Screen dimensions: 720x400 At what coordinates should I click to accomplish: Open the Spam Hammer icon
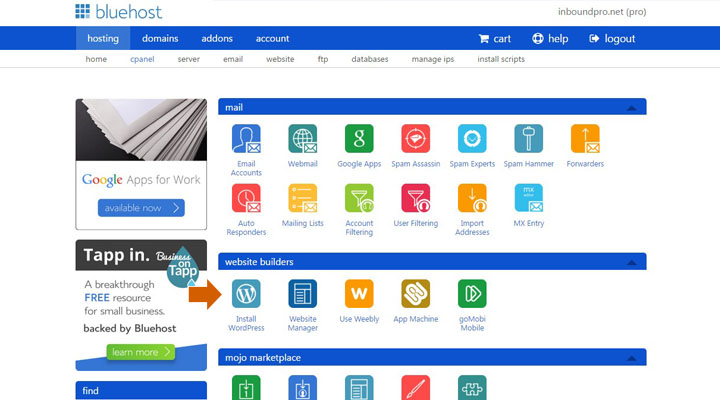click(x=529, y=139)
